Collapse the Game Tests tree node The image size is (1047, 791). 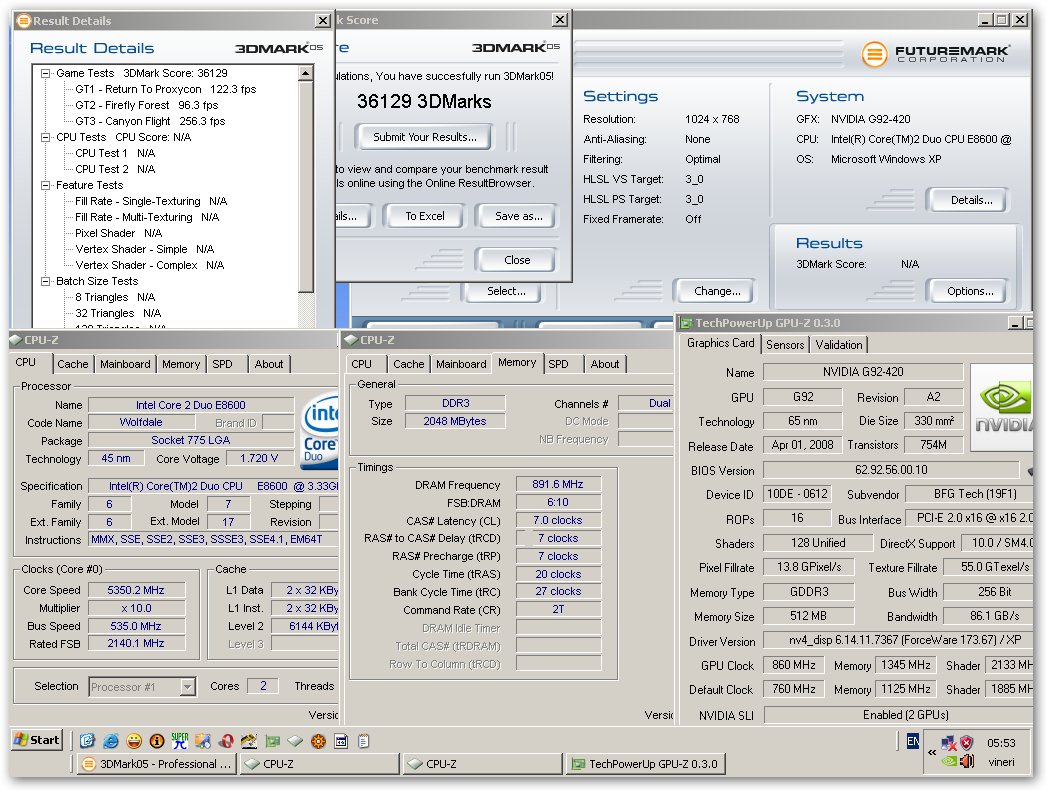[x=45, y=73]
